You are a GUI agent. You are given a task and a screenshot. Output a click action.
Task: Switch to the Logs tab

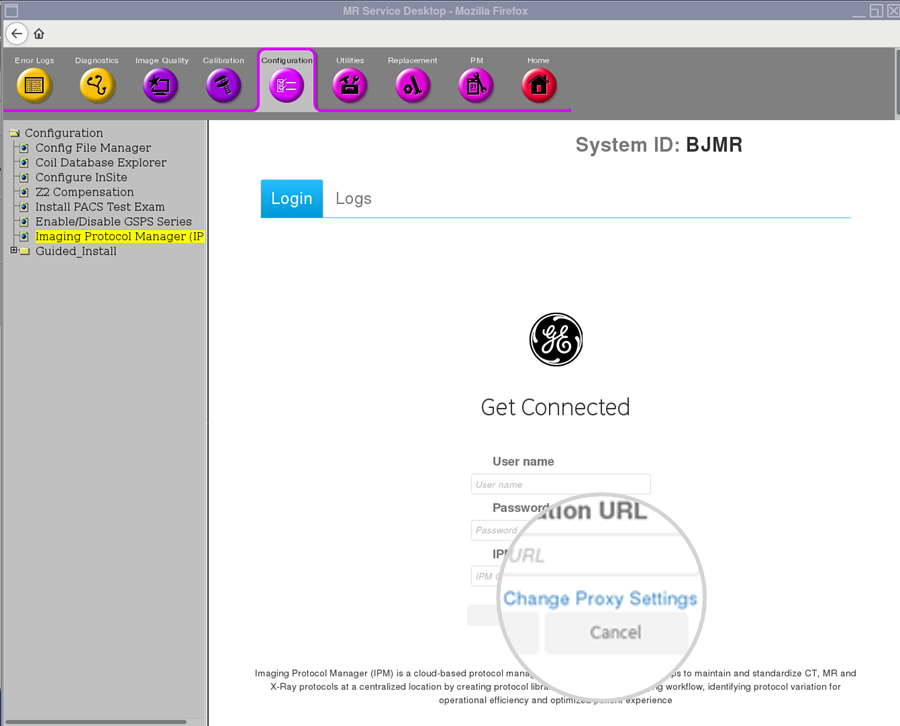[353, 198]
